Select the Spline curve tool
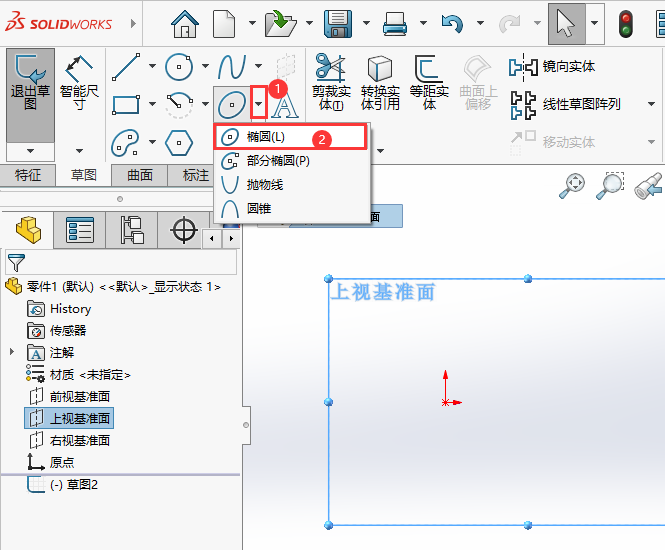665x550 pixels. pyautogui.click(x=232, y=67)
